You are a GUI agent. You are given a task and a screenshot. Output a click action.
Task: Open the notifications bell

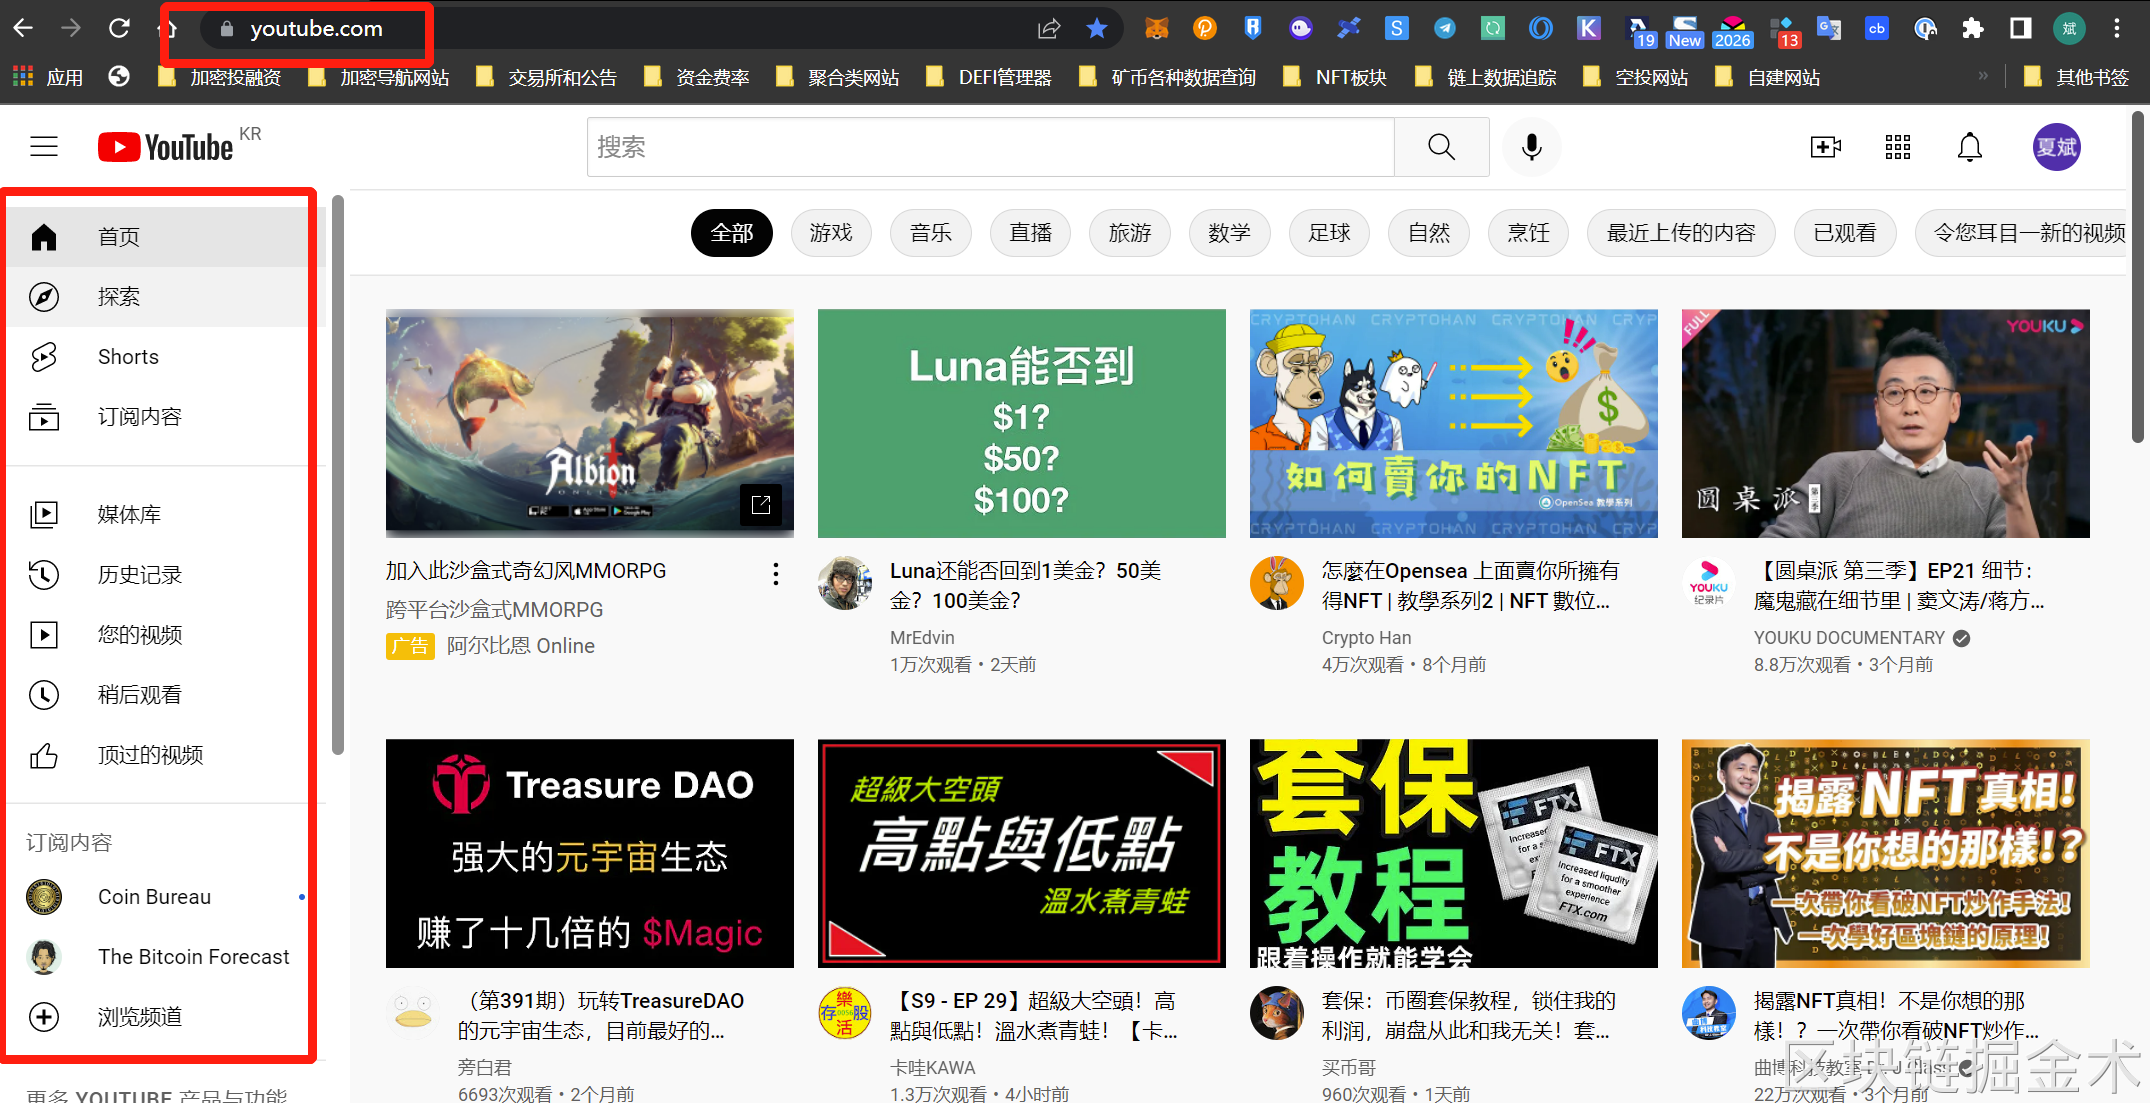click(x=1969, y=147)
